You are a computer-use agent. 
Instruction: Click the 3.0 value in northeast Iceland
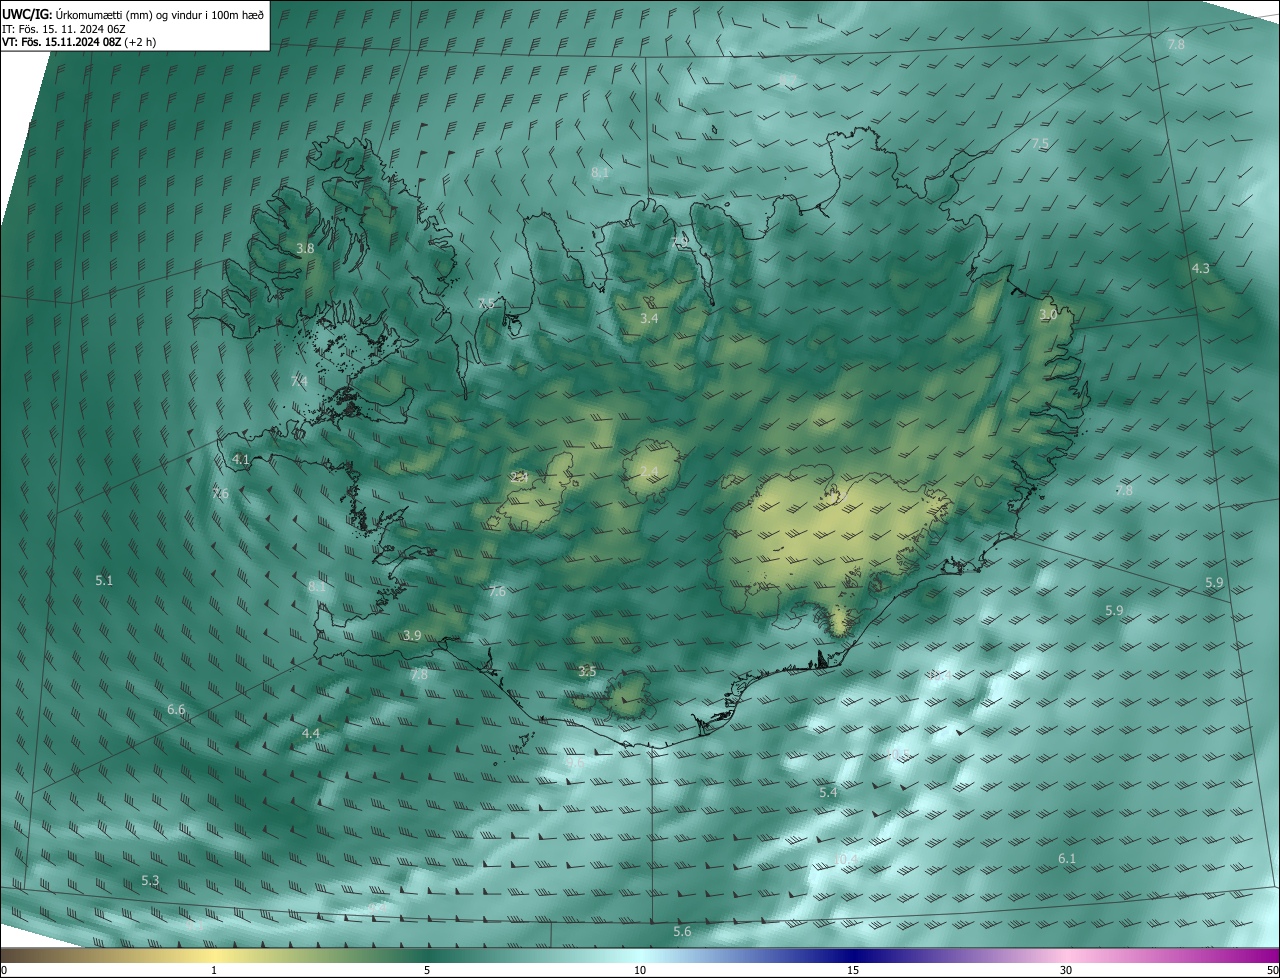point(1048,314)
